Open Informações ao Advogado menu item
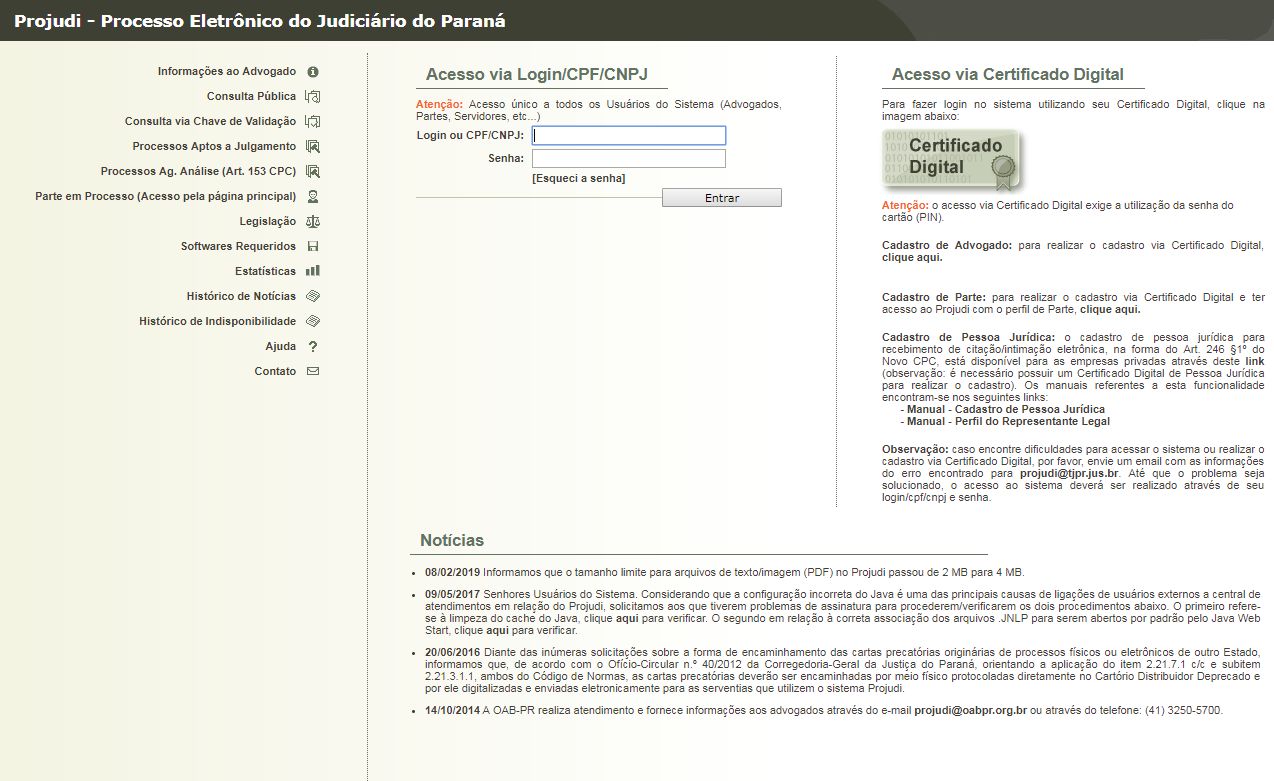 coord(227,72)
